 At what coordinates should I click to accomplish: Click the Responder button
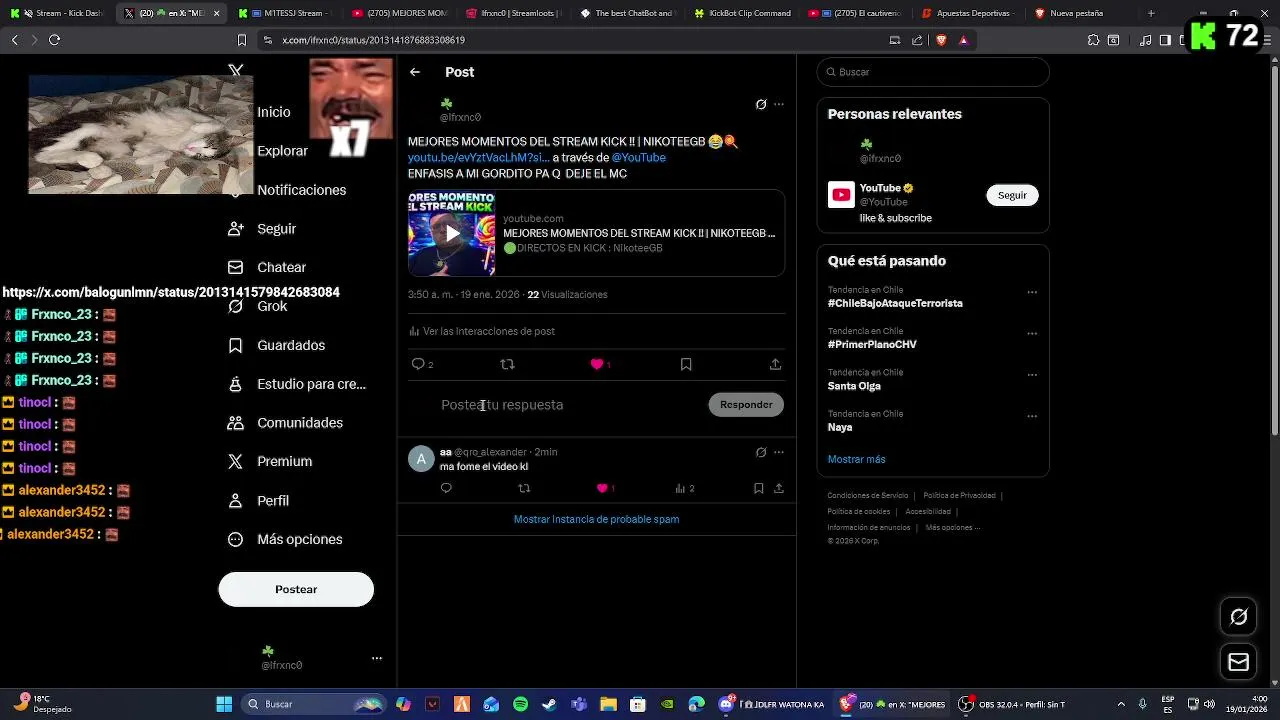click(746, 405)
